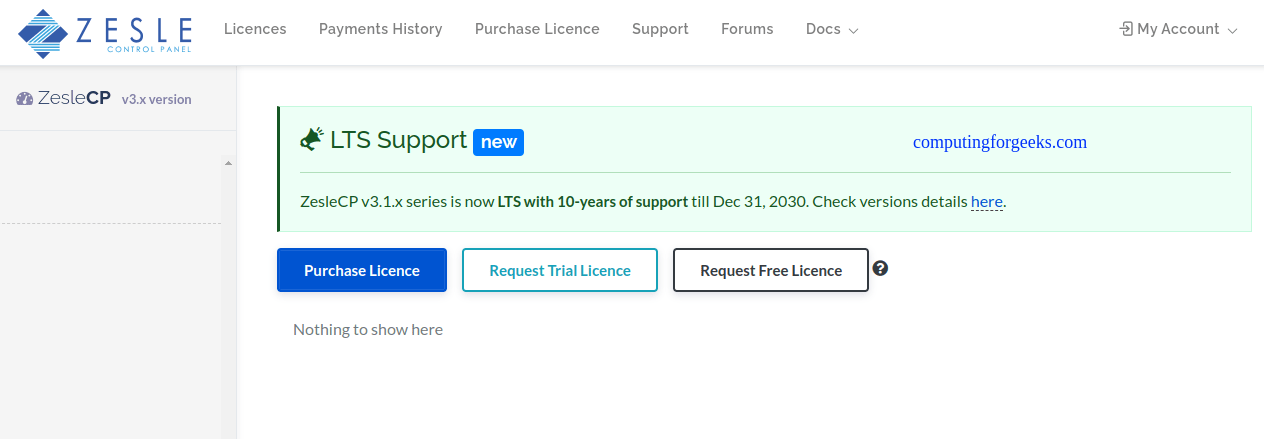Open the Licences menu item
Screen dimensions: 1264x439
pos(255,29)
